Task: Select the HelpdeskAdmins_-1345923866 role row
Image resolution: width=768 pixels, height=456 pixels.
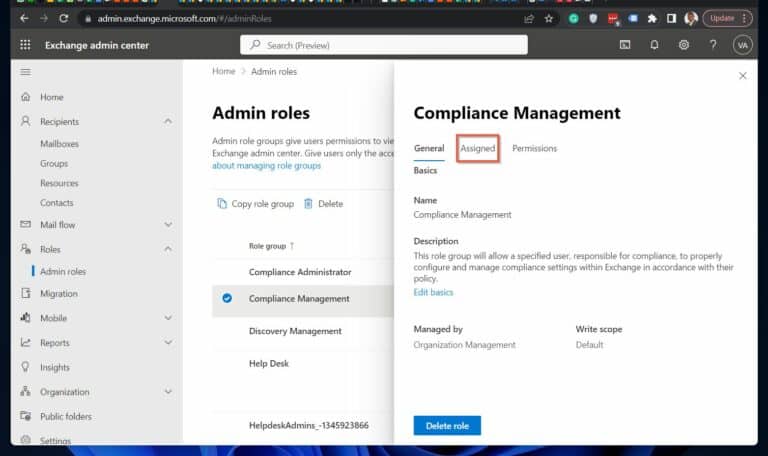Action: pyautogui.click(x=303, y=425)
